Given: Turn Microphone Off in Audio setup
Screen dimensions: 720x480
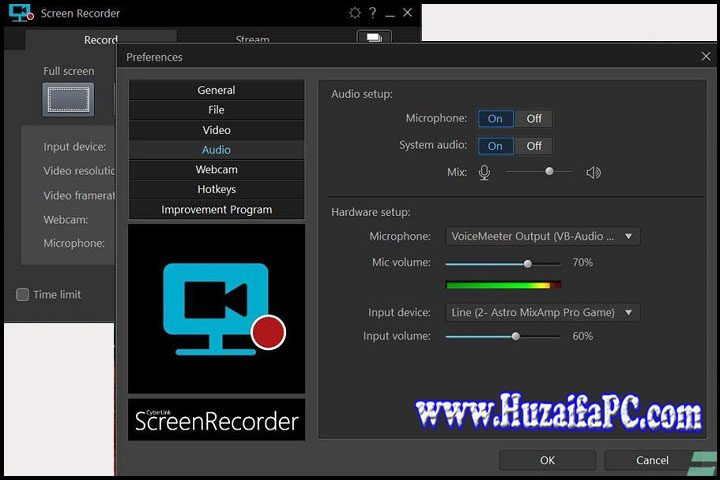Looking at the screenshot, I should tap(534, 119).
